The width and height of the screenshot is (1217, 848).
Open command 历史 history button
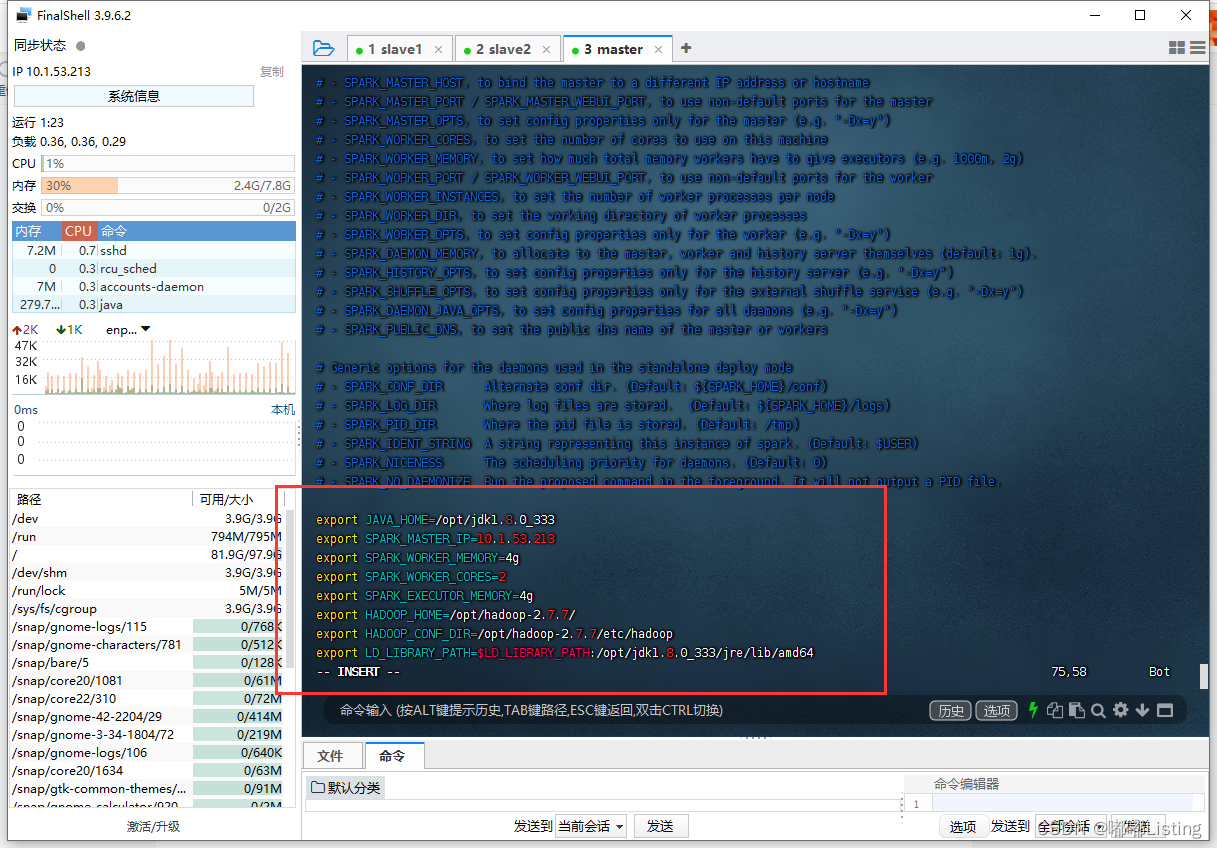(x=950, y=710)
